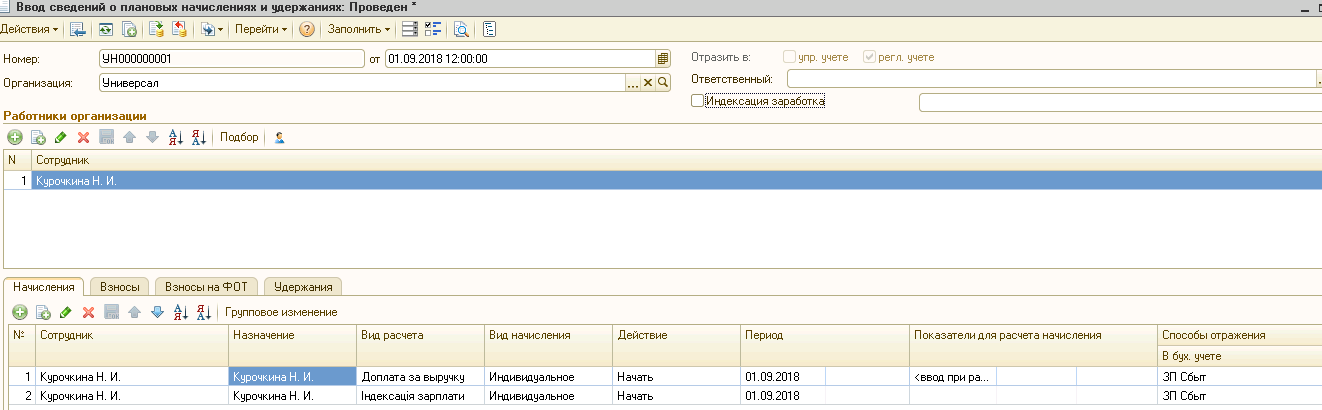Move the accrual row down with blue arrow
Screen dimensions: 1322x410
[x=156, y=312]
